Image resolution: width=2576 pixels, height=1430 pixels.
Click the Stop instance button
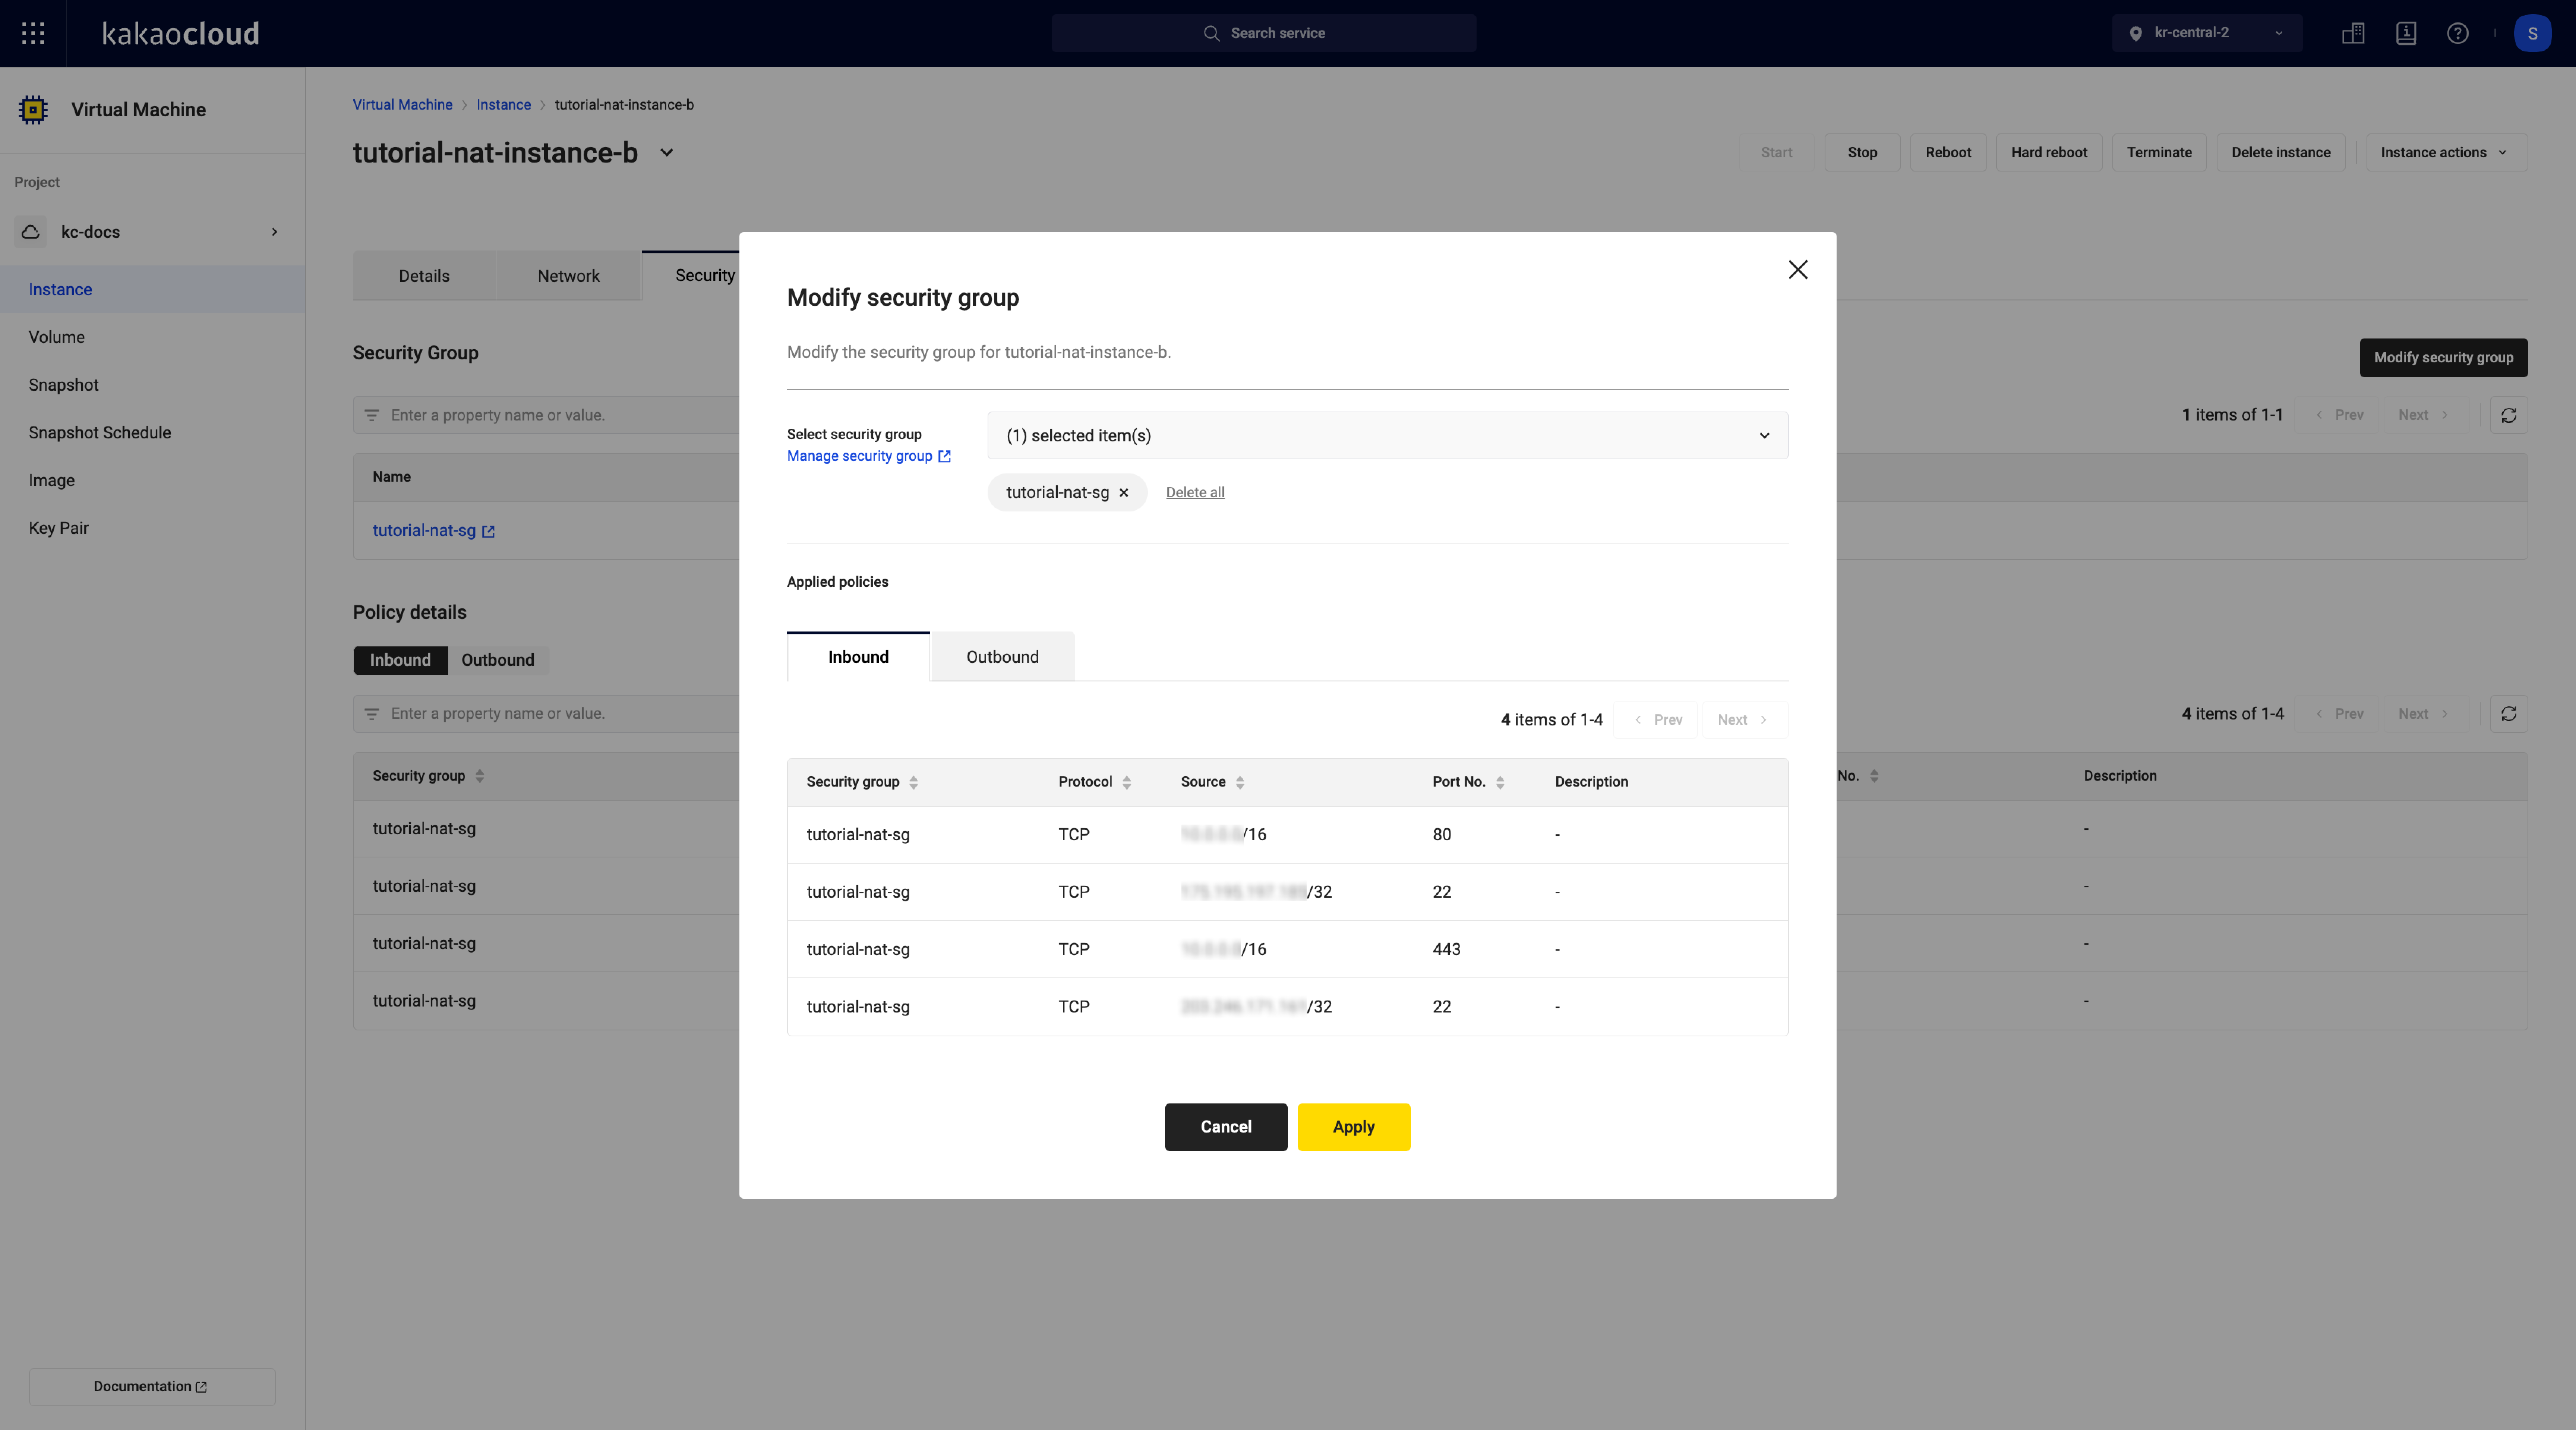[1862, 153]
